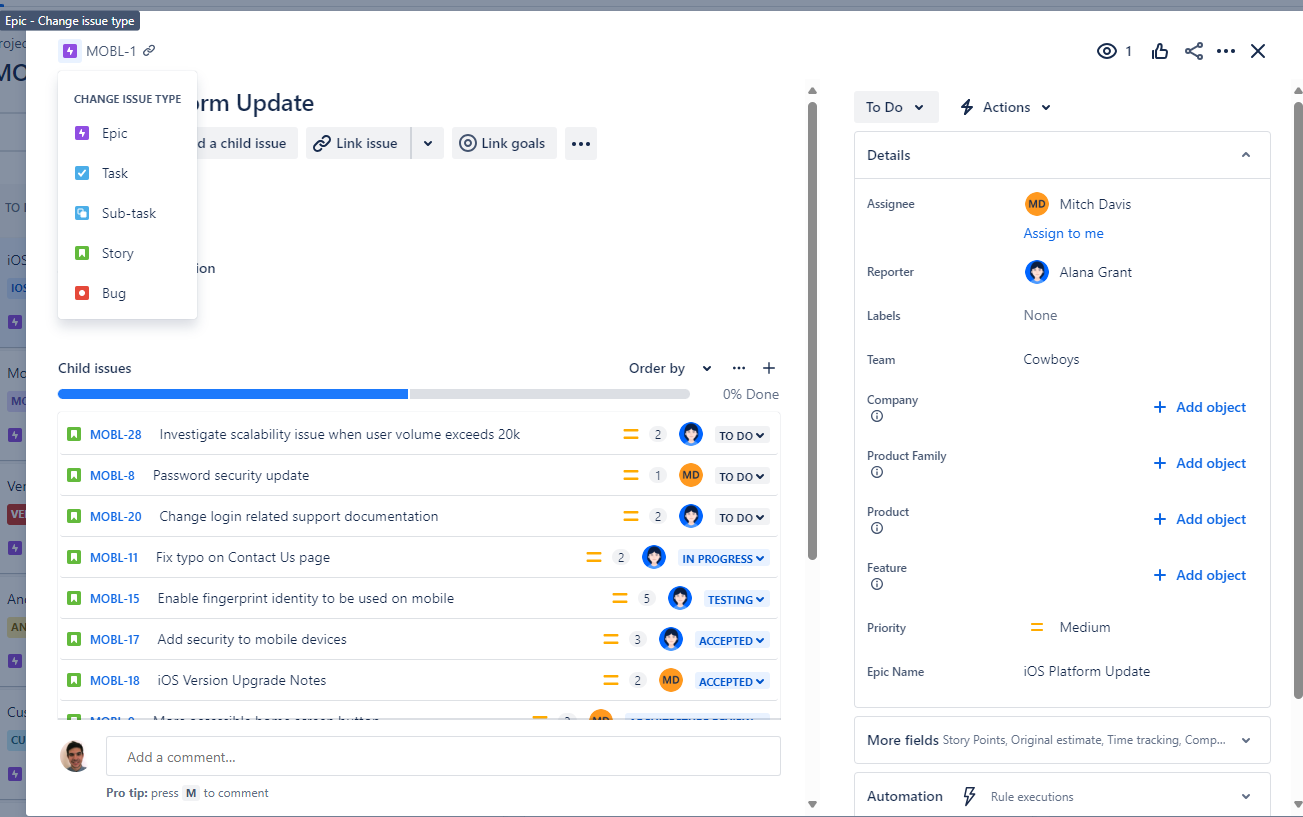Viewport: 1303px width, 817px height.
Task: Select the Epic icon next to MOBL-1
Action: point(69,50)
